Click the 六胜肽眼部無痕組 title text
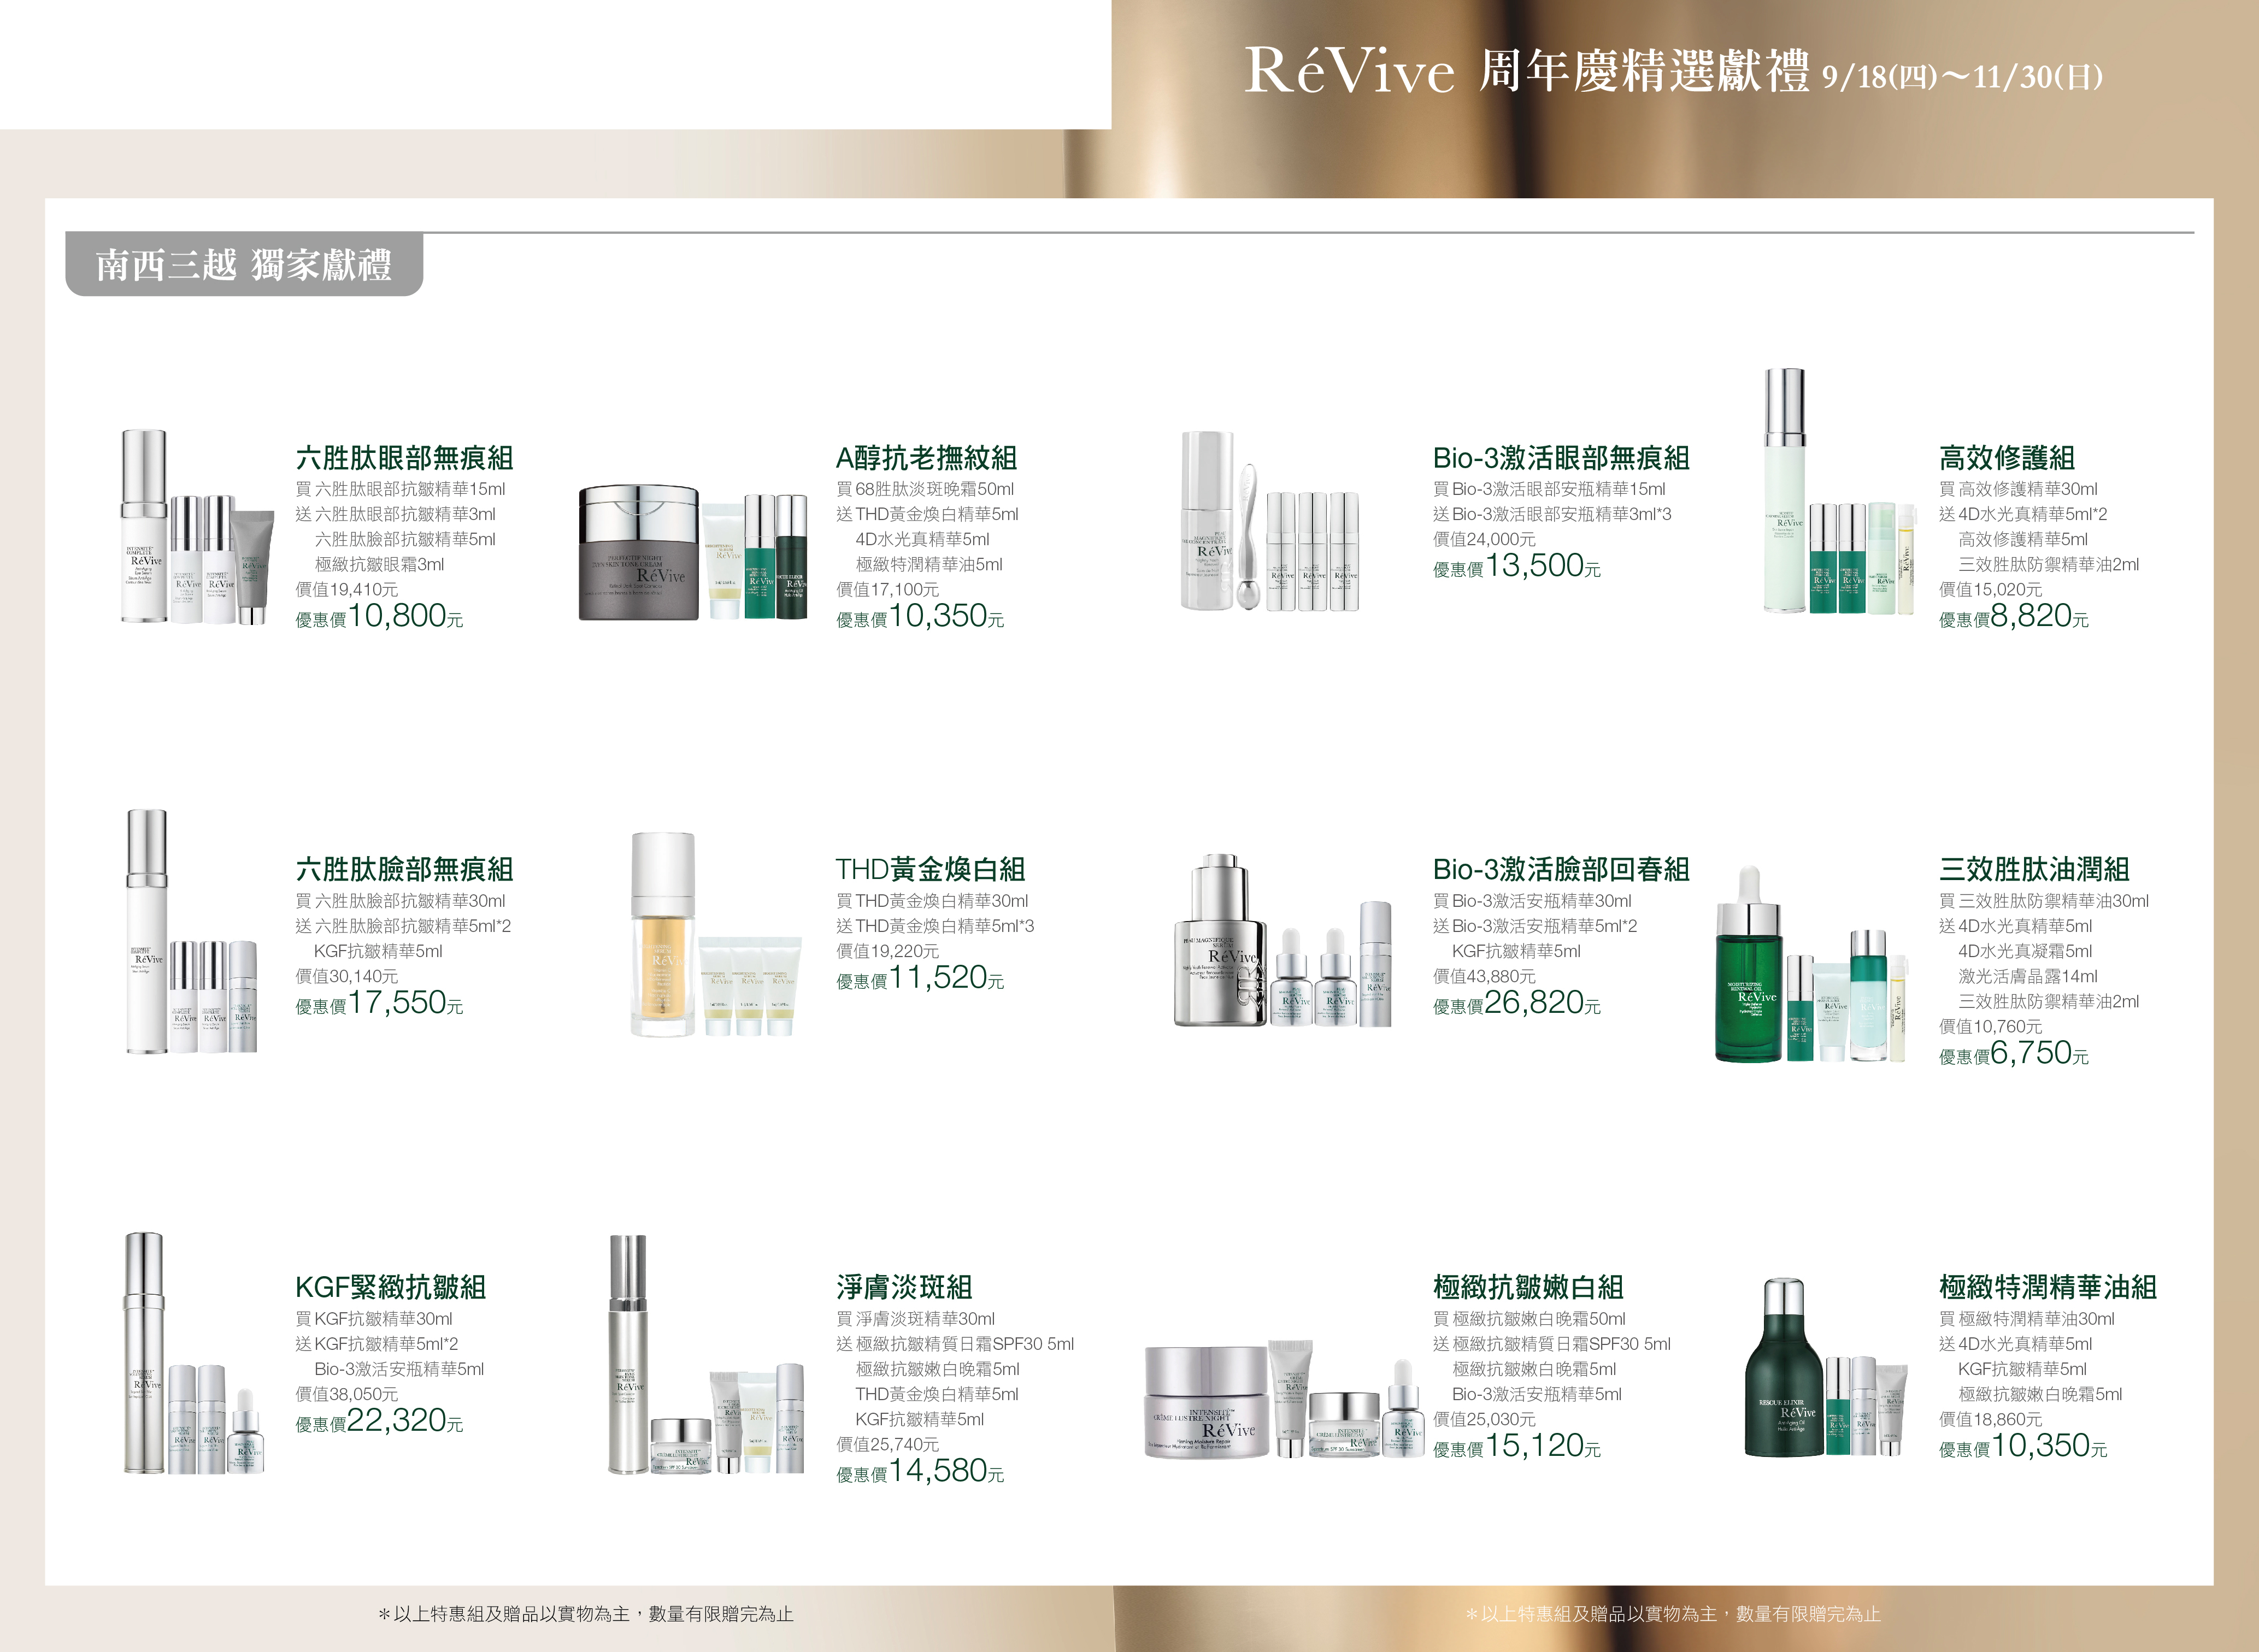The height and width of the screenshot is (1652, 2259). pos(404,458)
